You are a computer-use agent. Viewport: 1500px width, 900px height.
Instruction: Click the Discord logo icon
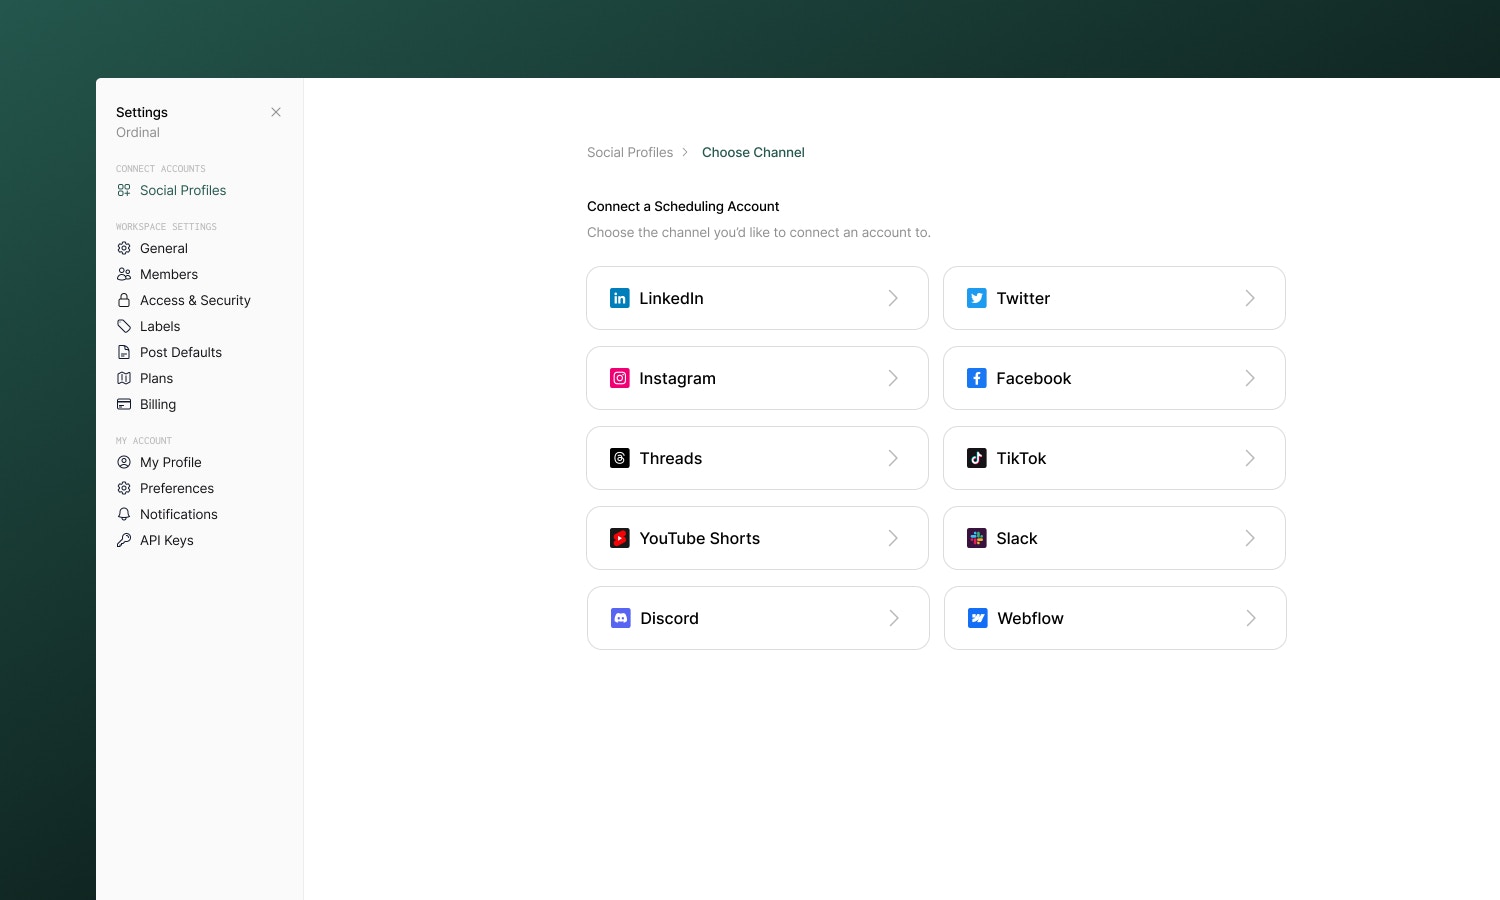pyautogui.click(x=620, y=618)
